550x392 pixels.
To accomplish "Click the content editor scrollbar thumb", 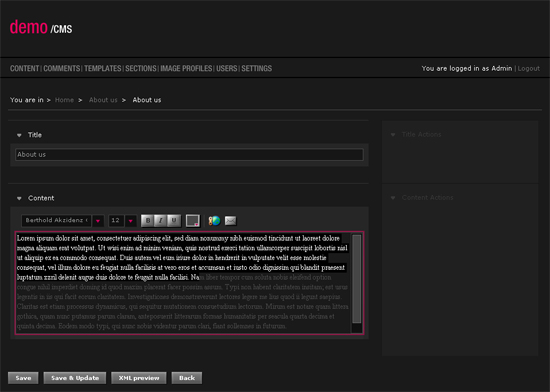I will 357,279.
